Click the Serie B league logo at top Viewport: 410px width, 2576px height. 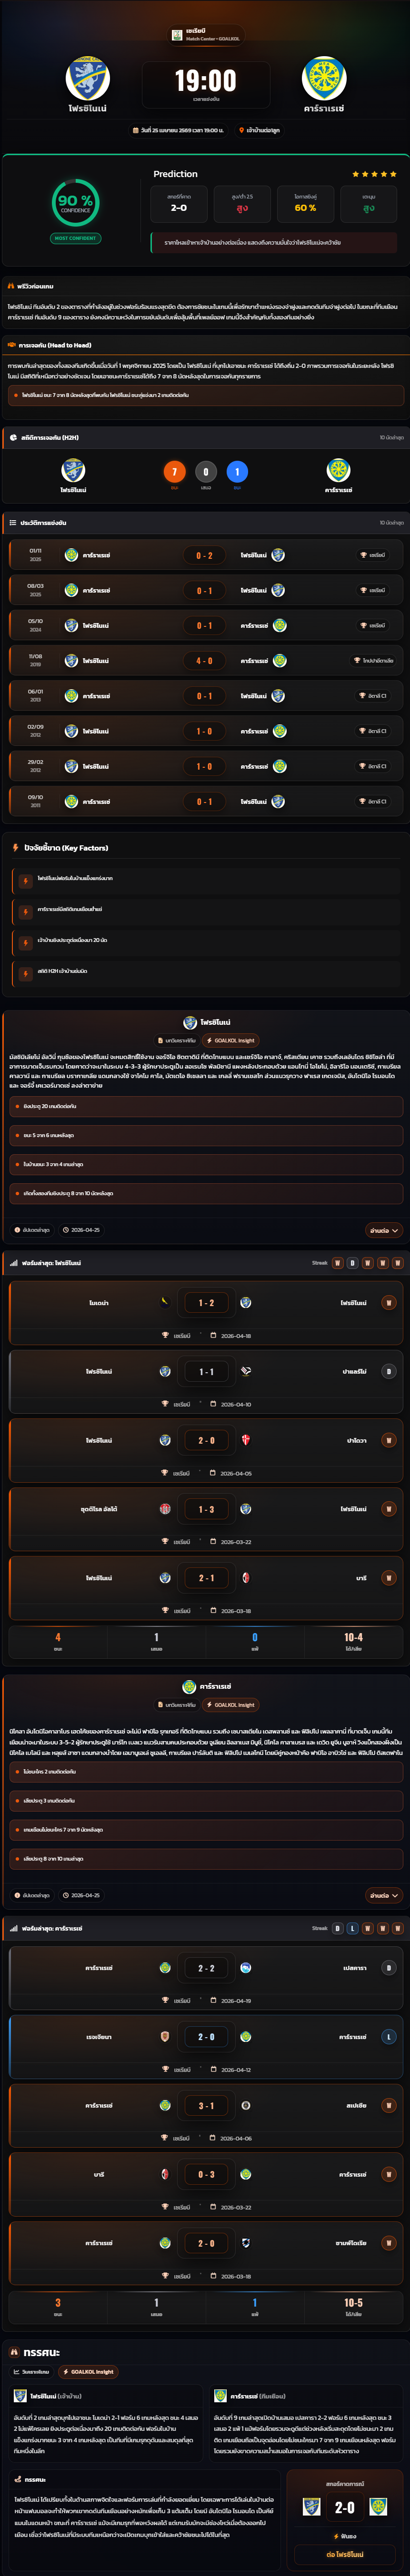[x=177, y=35]
